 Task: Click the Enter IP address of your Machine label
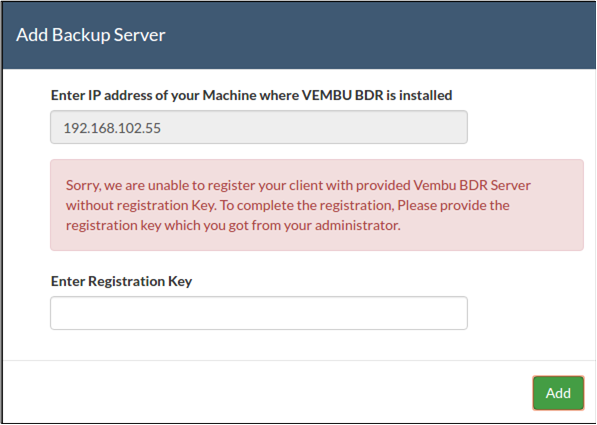coord(252,95)
